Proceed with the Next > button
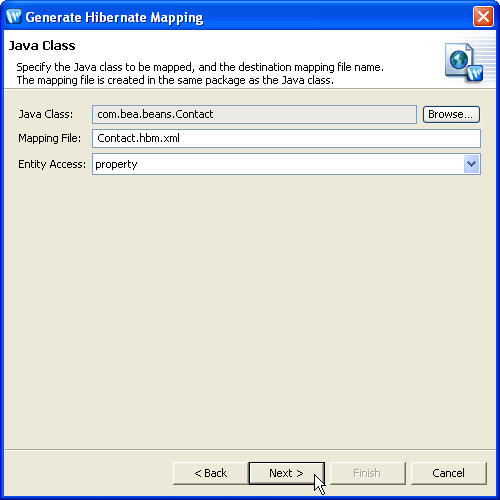This screenshot has height=500, width=500. [286, 473]
